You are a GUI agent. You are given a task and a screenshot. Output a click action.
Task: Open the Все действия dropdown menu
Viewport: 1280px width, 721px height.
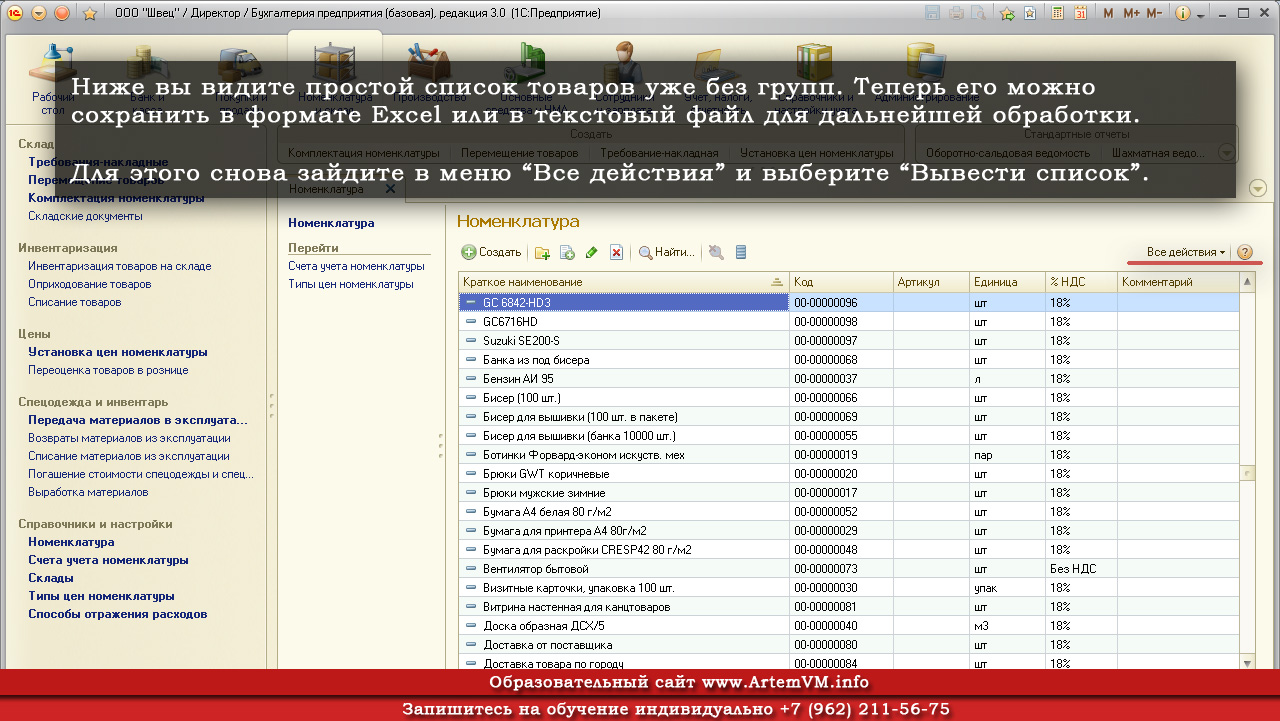coord(1186,252)
